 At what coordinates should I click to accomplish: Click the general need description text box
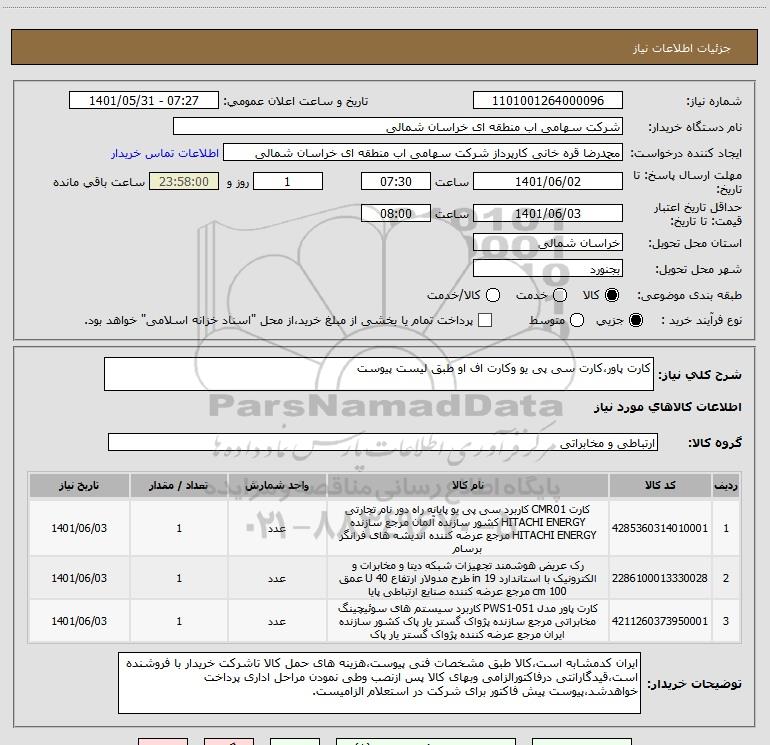[x=379, y=374]
